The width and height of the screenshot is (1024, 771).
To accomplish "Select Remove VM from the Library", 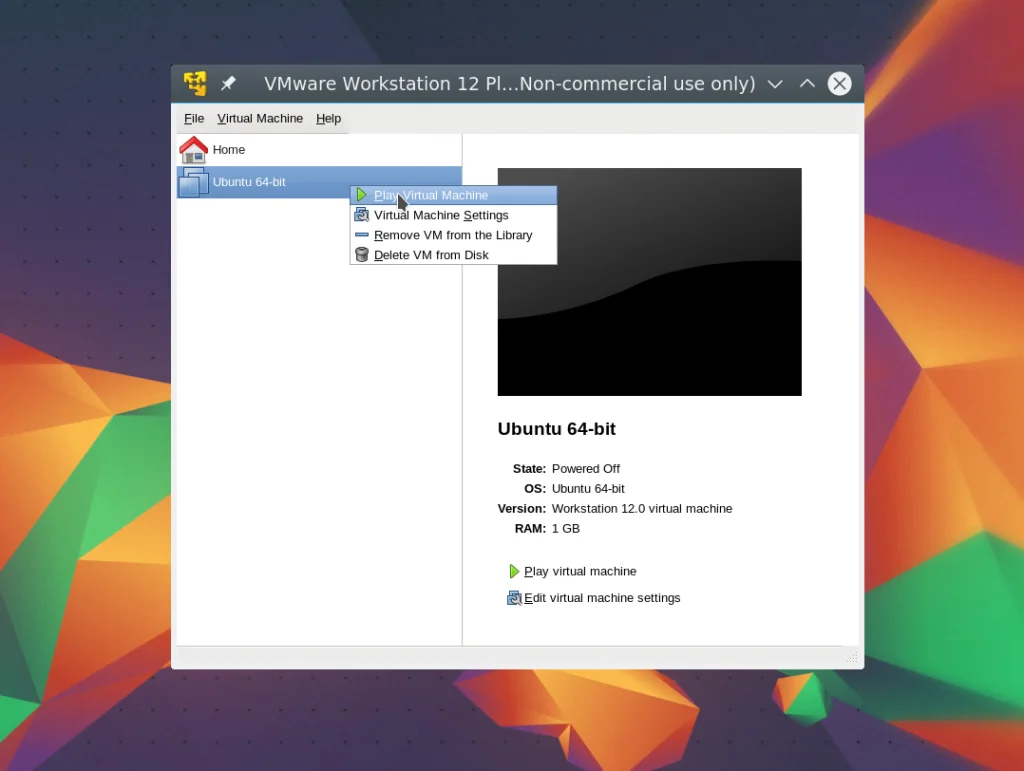I will click(x=454, y=235).
